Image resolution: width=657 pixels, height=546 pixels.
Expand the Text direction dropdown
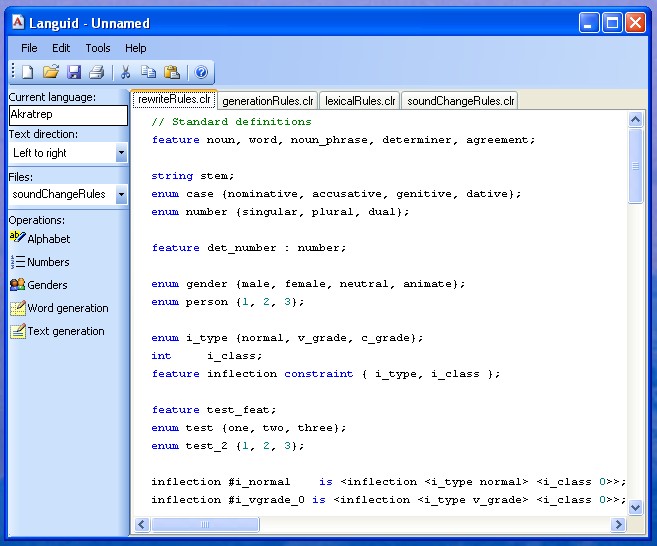(x=121, y=153)
